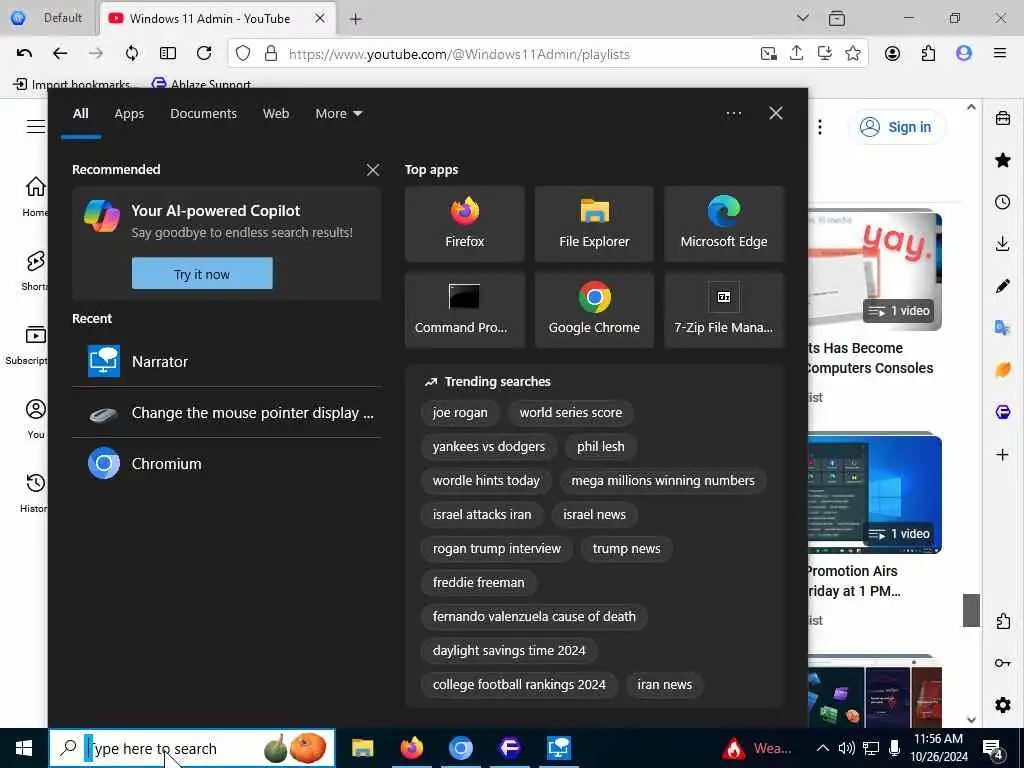This screenshot has height=768, width=1024.
Task: List all tabs dropdown arrow
Action: pos(803,18)
